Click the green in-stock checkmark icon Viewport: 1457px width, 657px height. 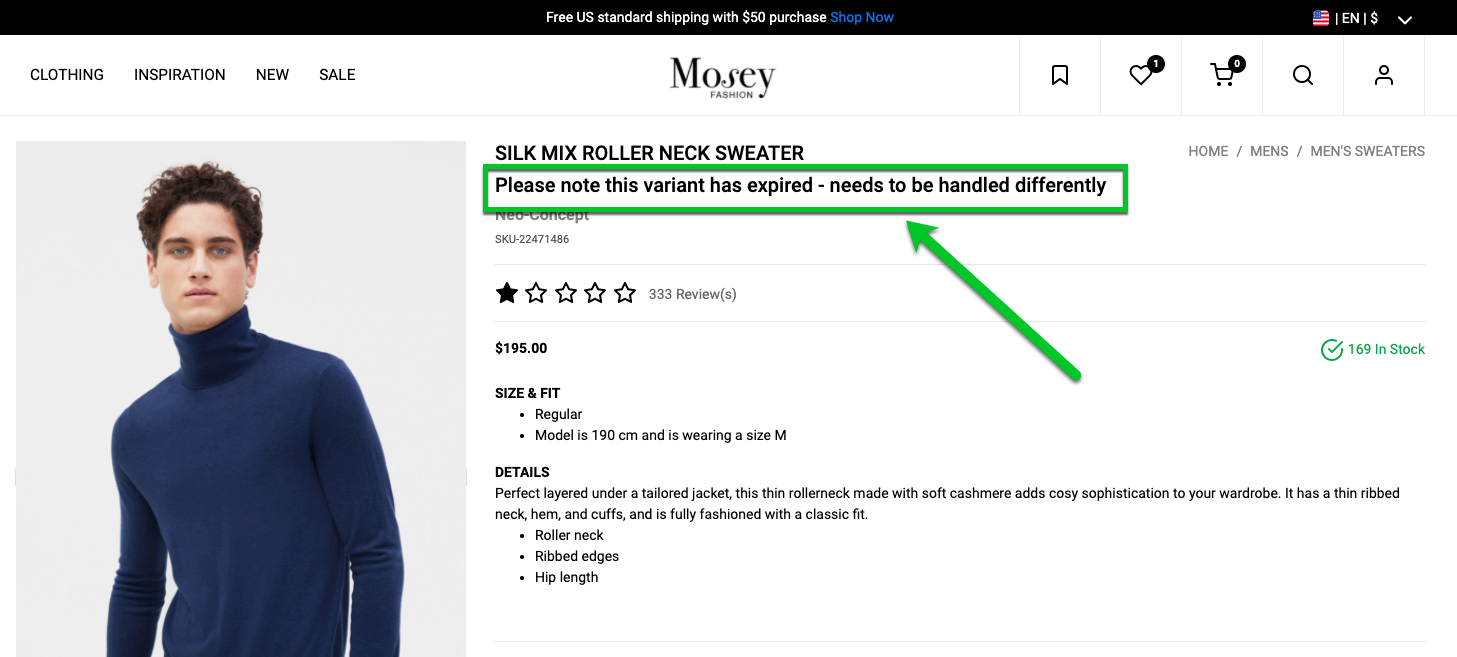point(1332,349)
